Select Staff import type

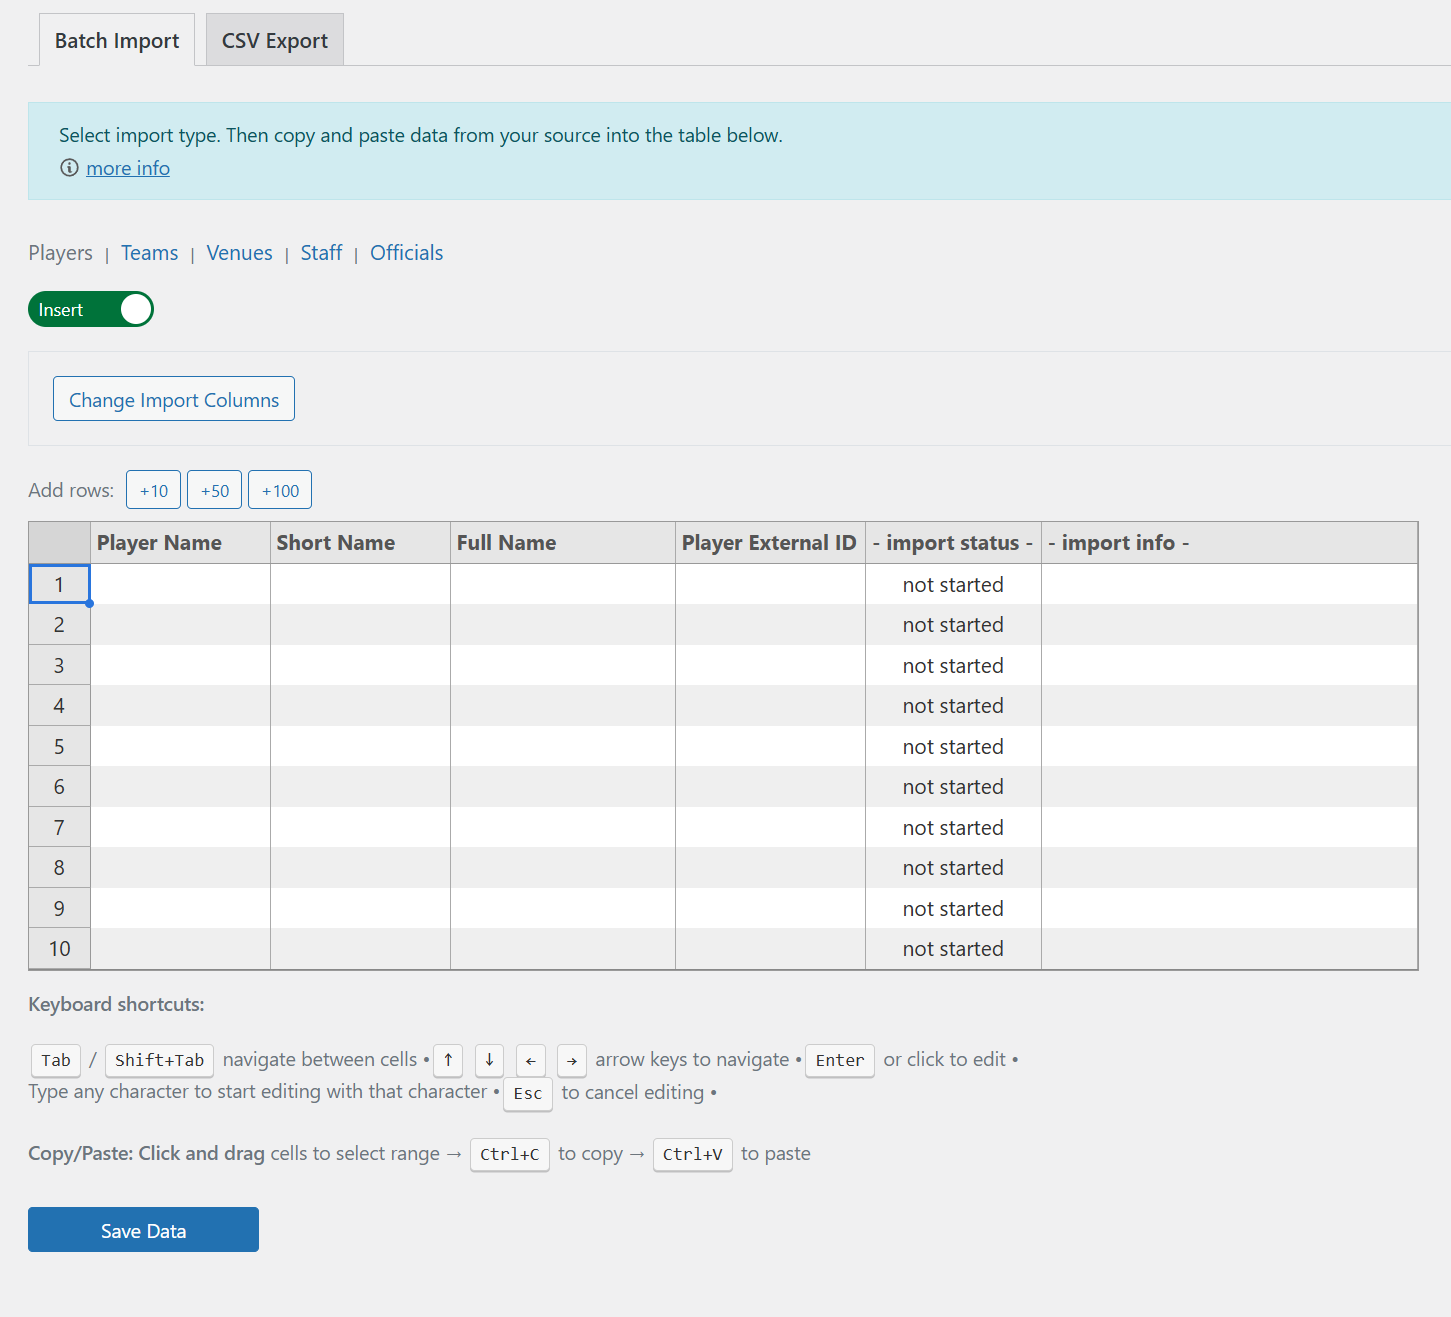click(x=321, y=253)
